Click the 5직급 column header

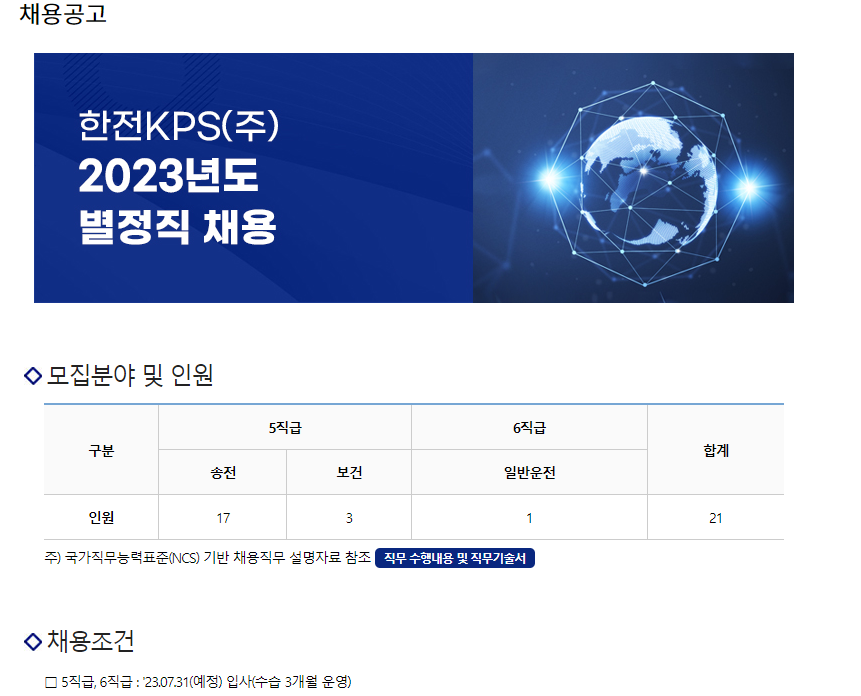285,428
